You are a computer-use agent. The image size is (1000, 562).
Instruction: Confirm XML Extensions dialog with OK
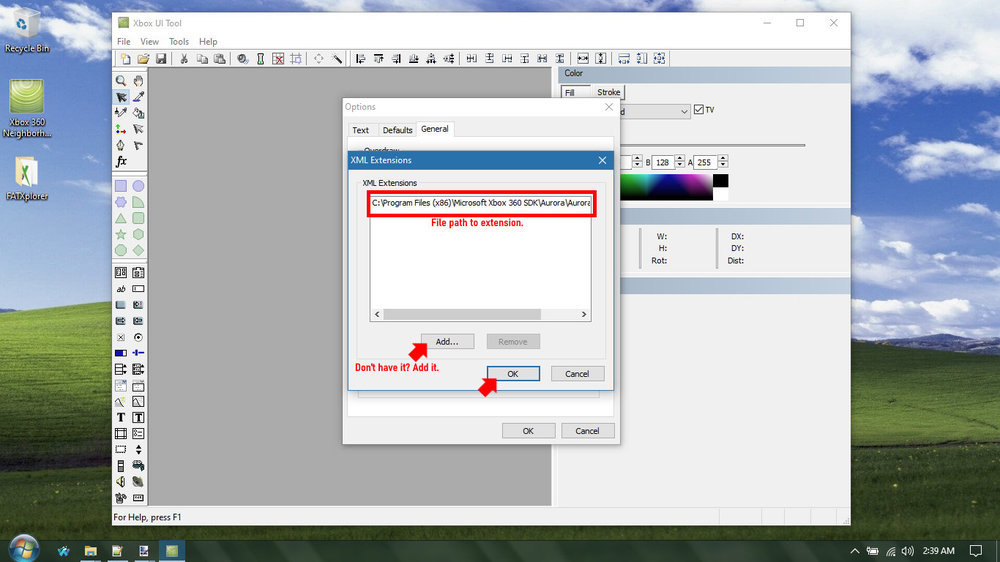pos(513,374)
